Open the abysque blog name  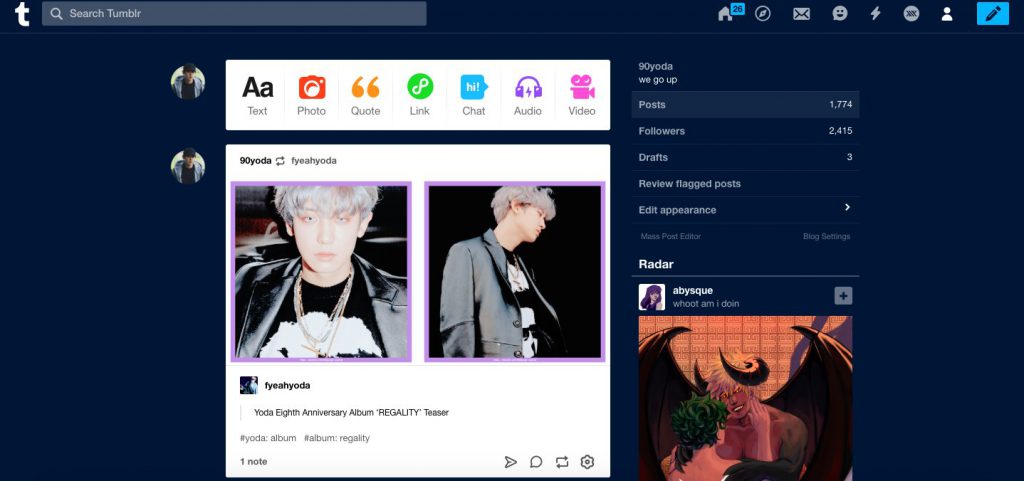[x=693, y=290]
